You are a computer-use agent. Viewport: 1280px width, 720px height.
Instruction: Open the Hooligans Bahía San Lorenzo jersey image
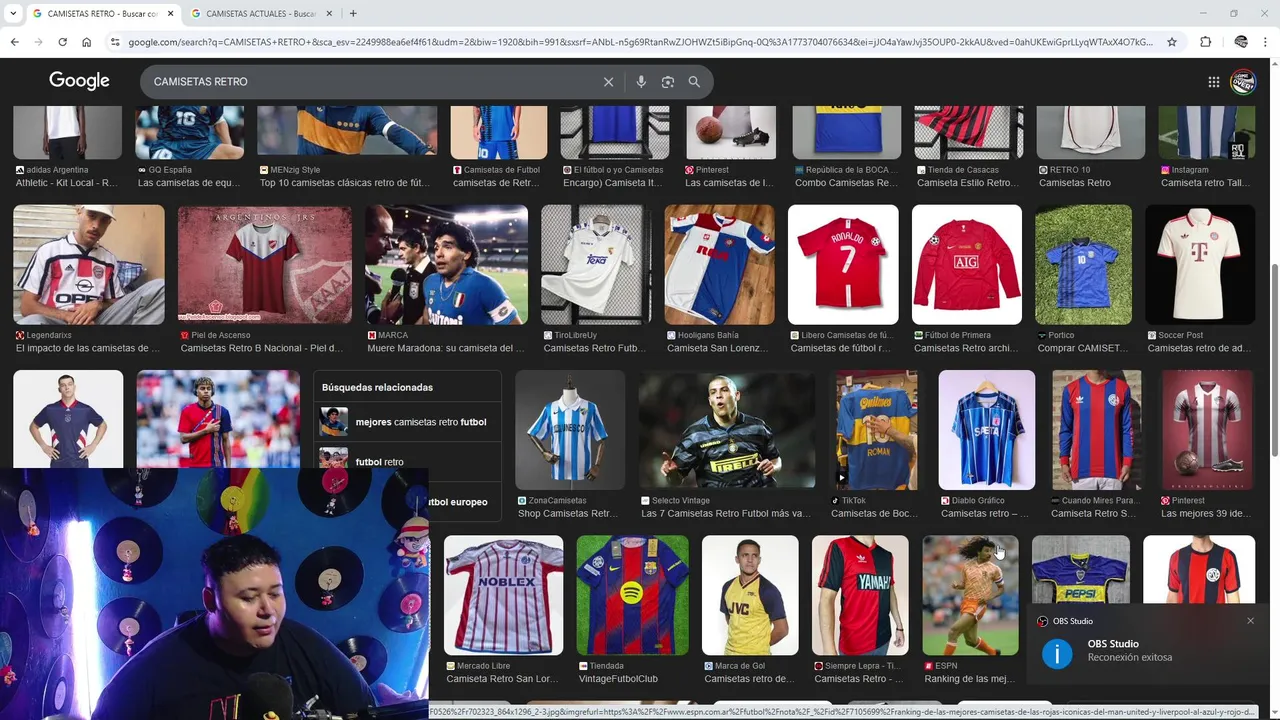(x=719, y=265)
